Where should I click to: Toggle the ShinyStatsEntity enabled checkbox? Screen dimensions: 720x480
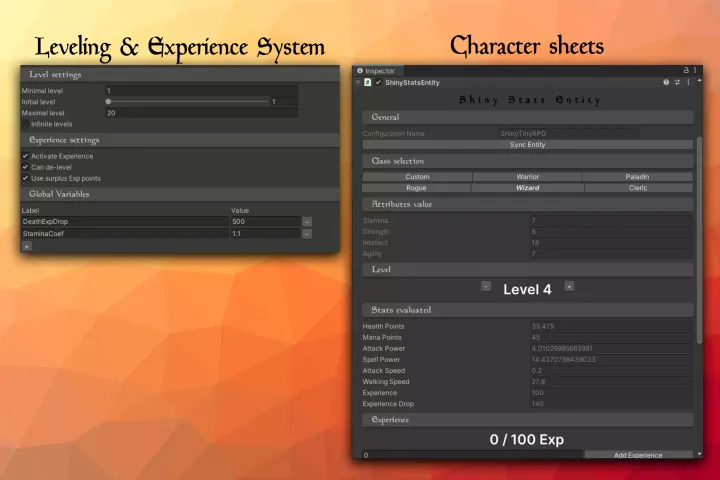378,82
